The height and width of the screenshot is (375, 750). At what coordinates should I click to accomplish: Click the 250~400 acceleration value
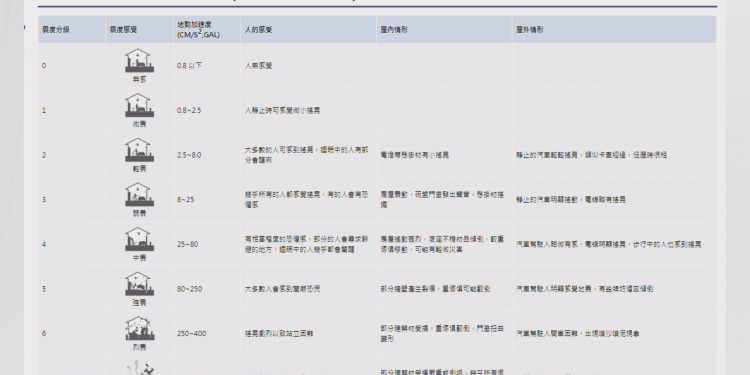click(x=192, y=333)
